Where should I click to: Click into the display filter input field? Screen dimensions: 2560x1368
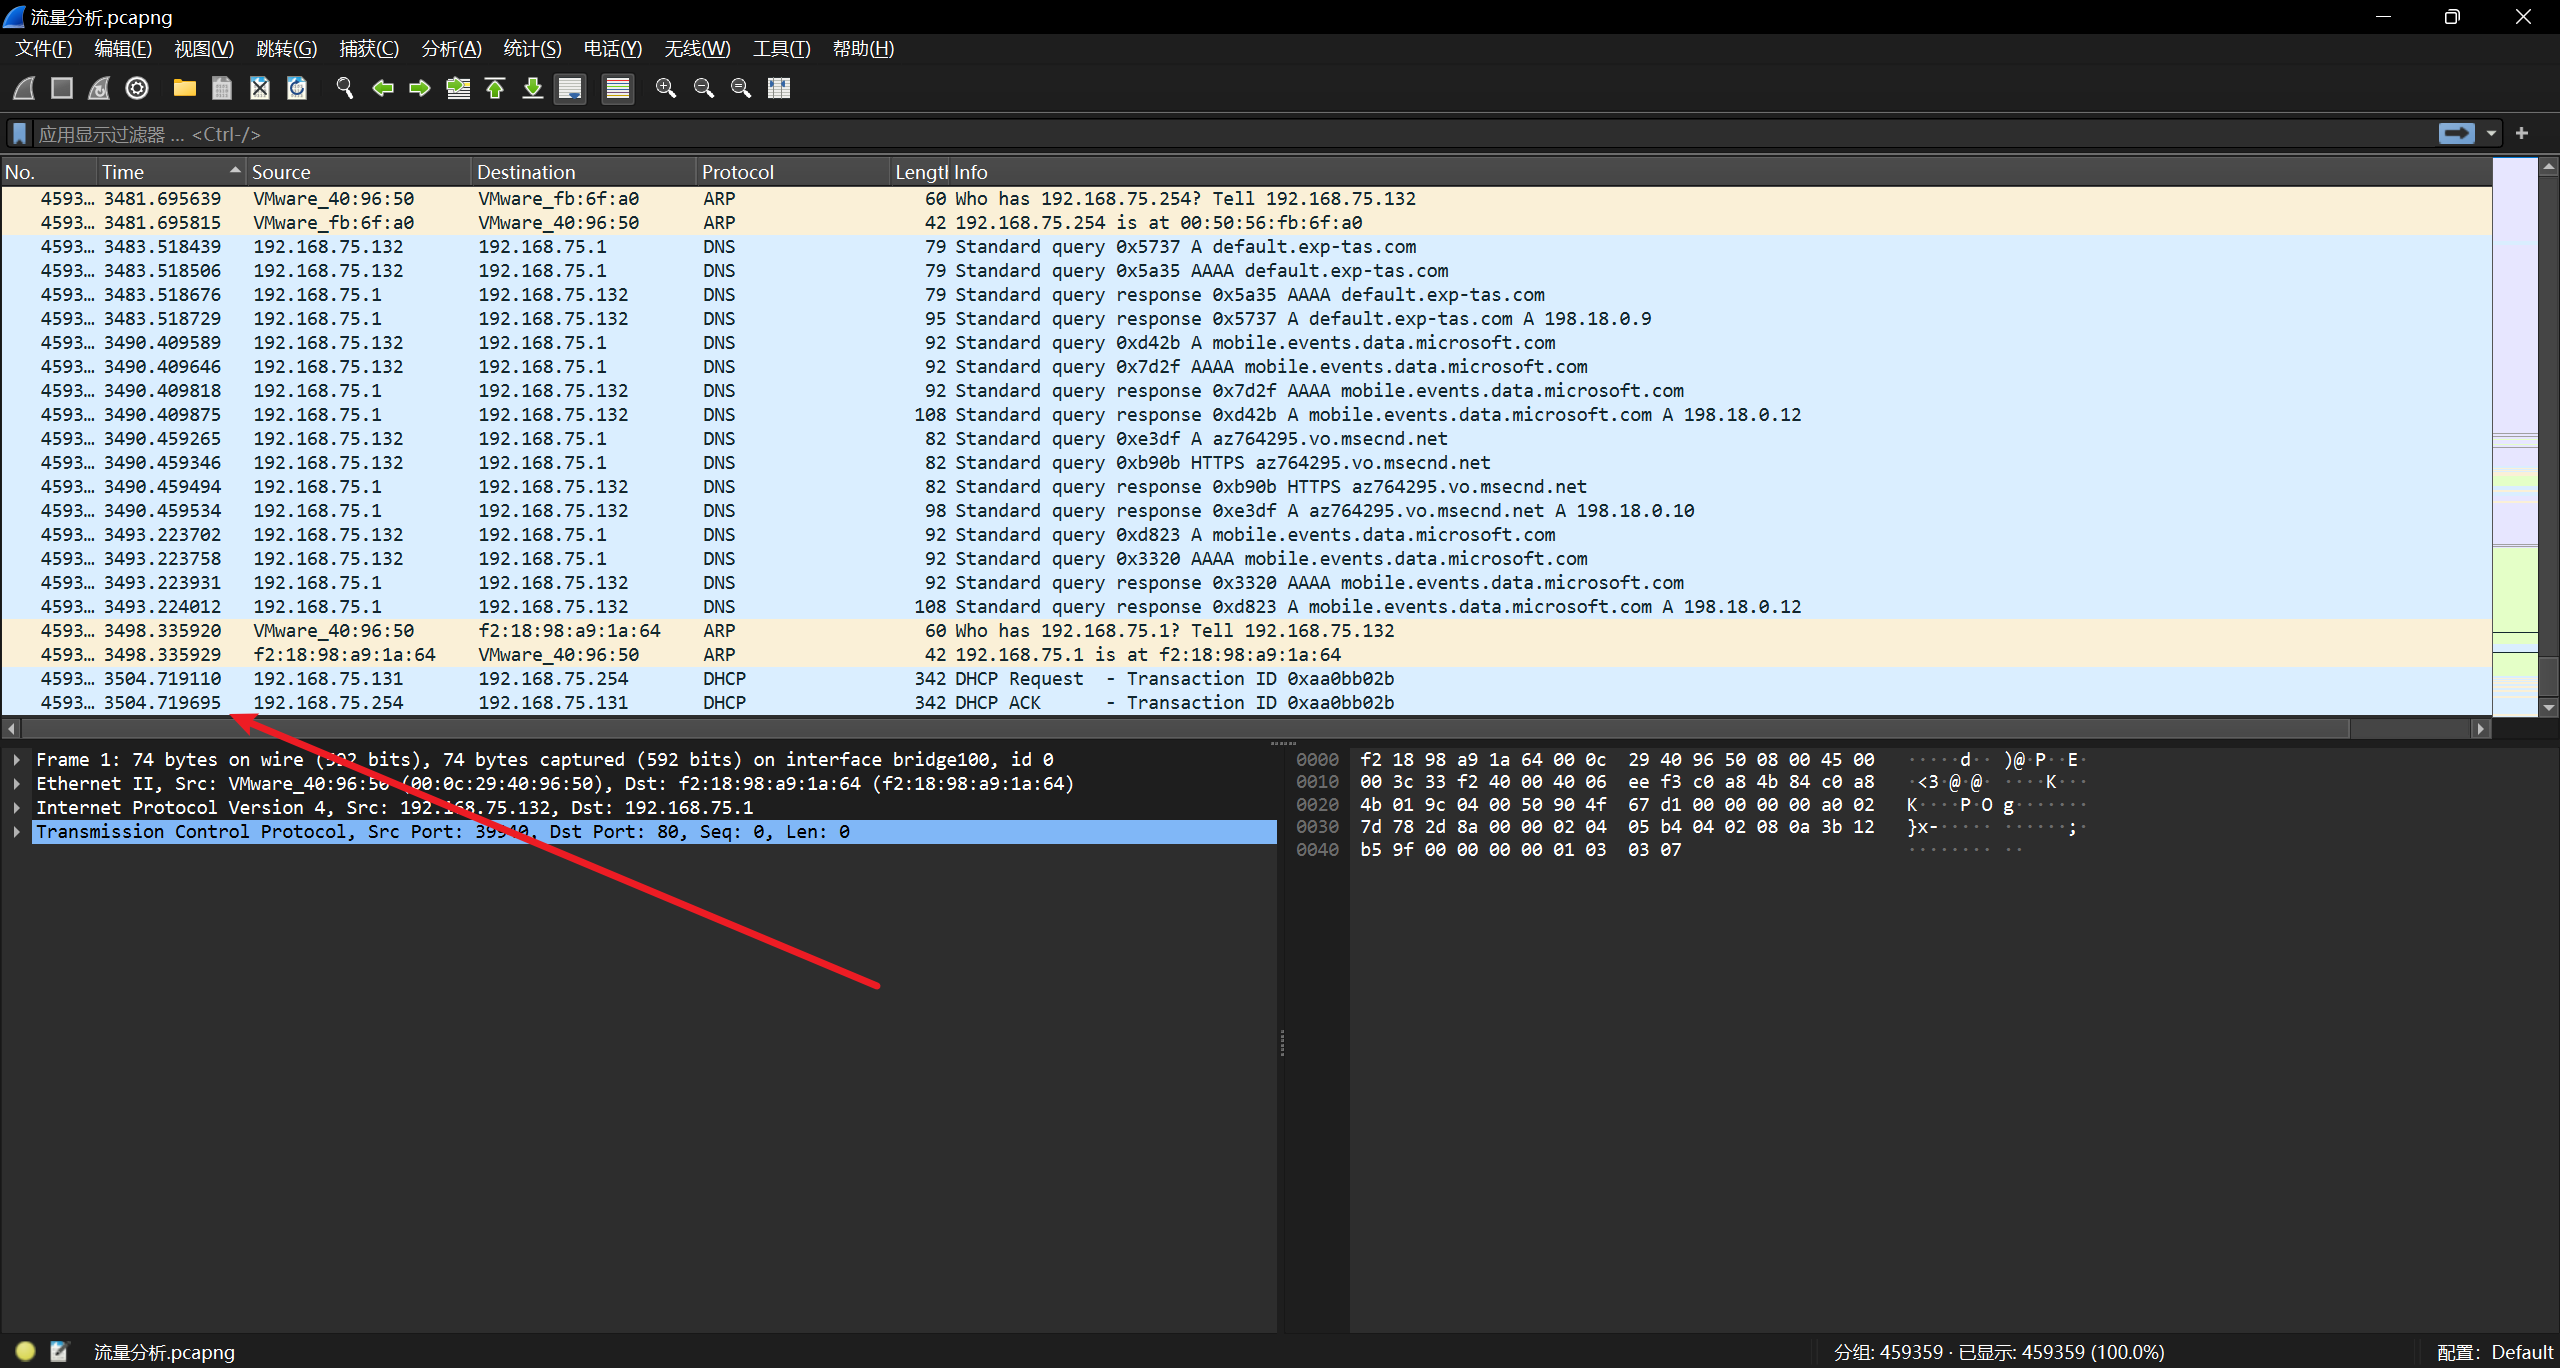click(1200, 134)
